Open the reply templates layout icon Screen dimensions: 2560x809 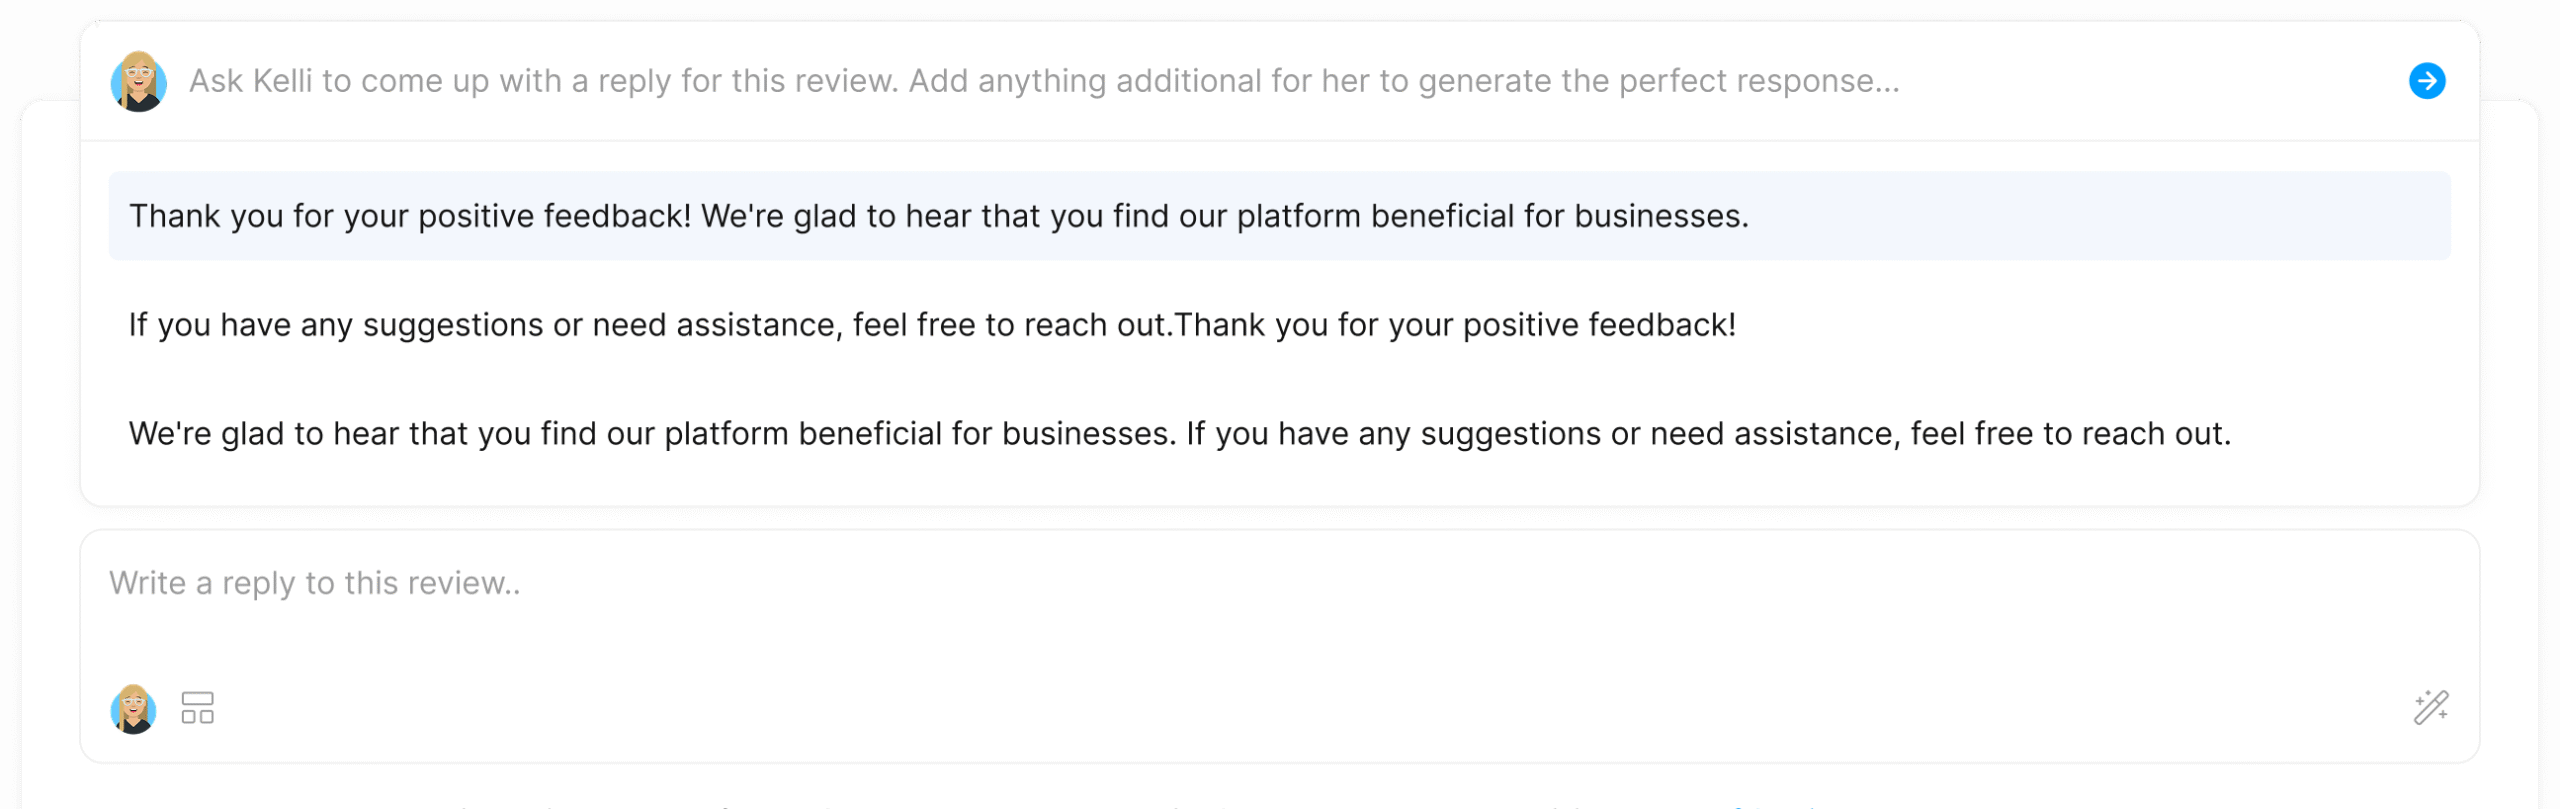(x=197, y=708)
